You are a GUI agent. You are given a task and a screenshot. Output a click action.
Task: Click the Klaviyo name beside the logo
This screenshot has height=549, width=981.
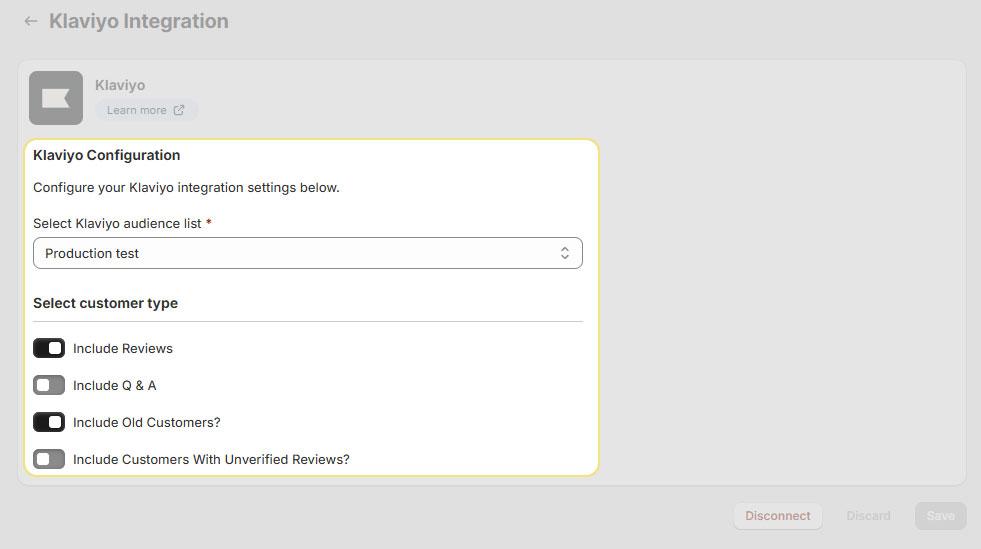120,85
